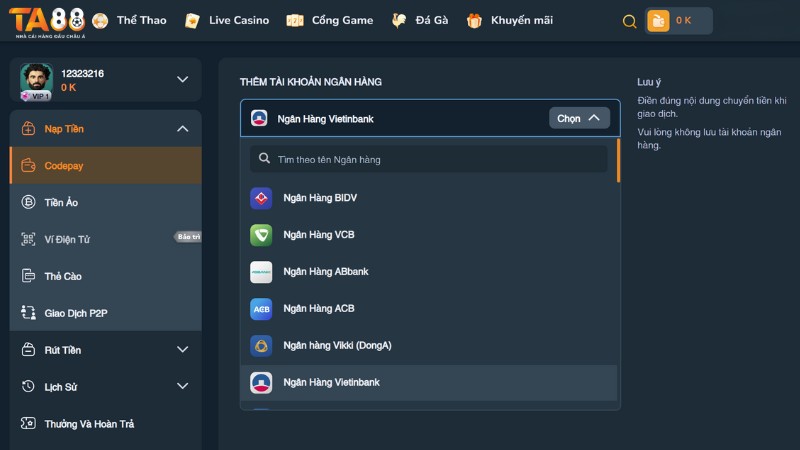Expand the user account 12323216 chevron
Viewport: 800px width, 450px height.
182,80
